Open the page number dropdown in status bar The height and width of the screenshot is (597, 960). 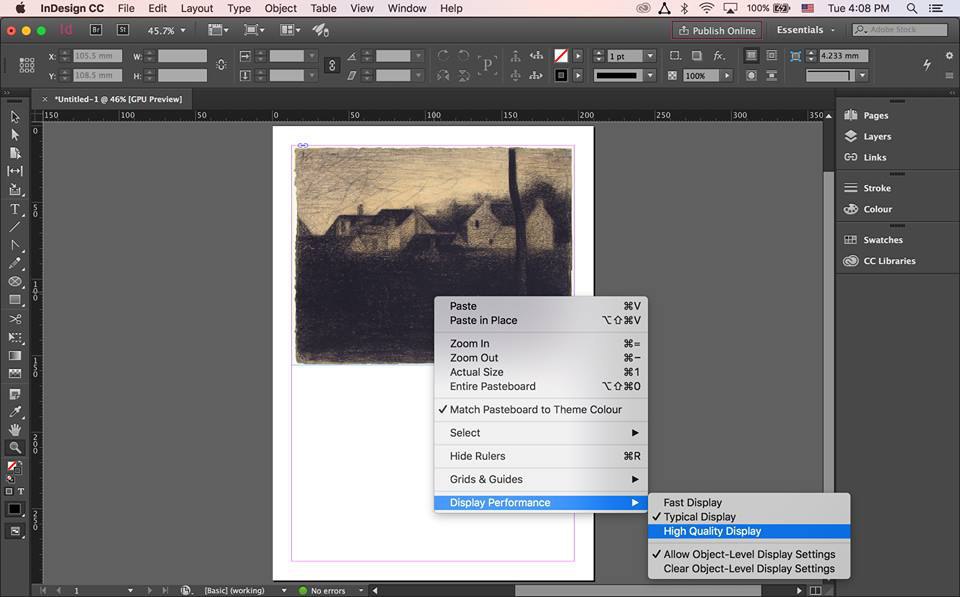pyautogui.click(x=130, y=590)
